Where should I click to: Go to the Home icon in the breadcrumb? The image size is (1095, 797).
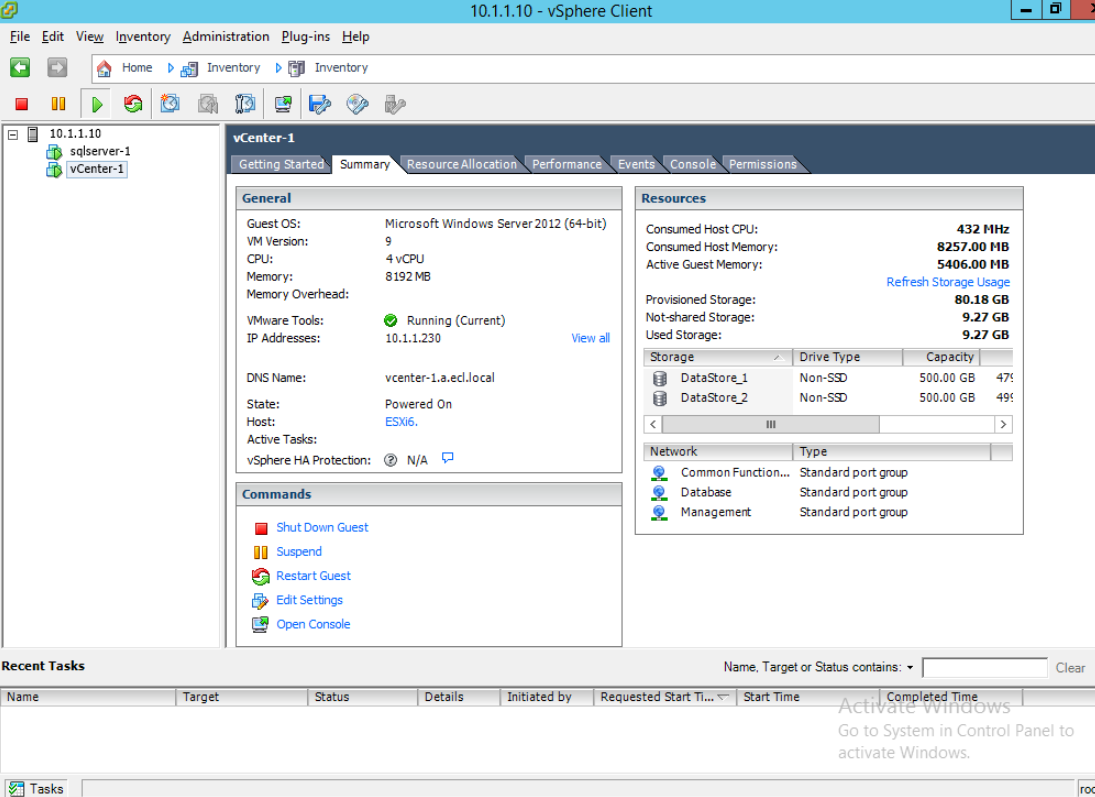[104, 68]
